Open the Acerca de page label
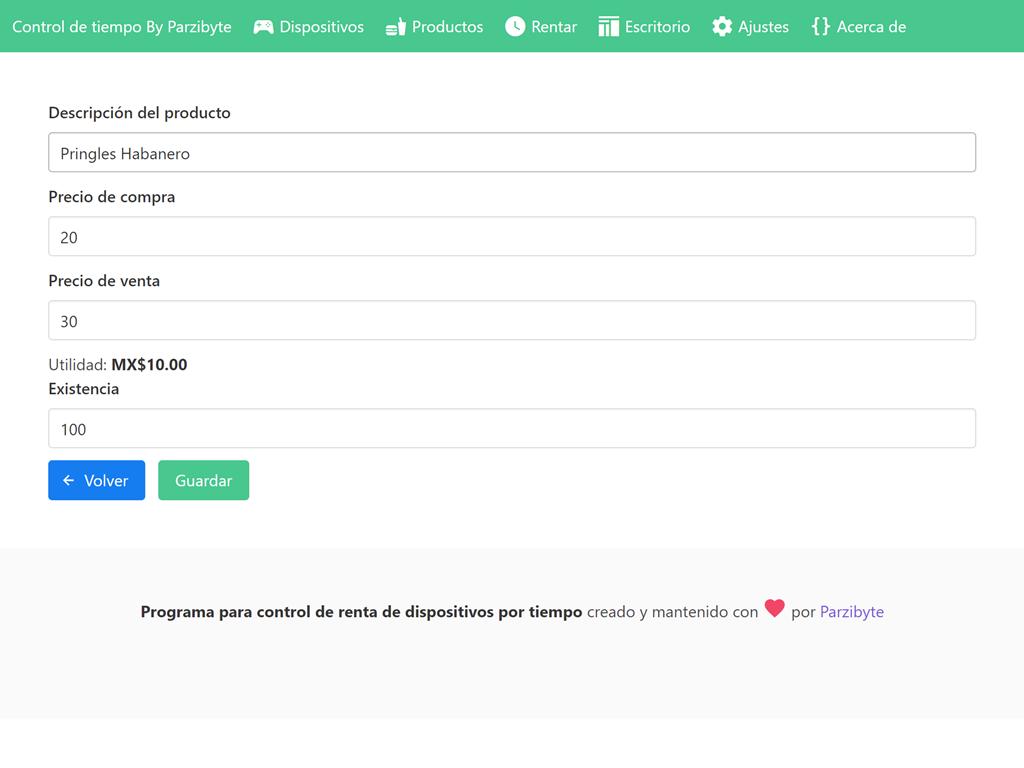This screenshot has height=768, width=1024. [x=871, y=27]
